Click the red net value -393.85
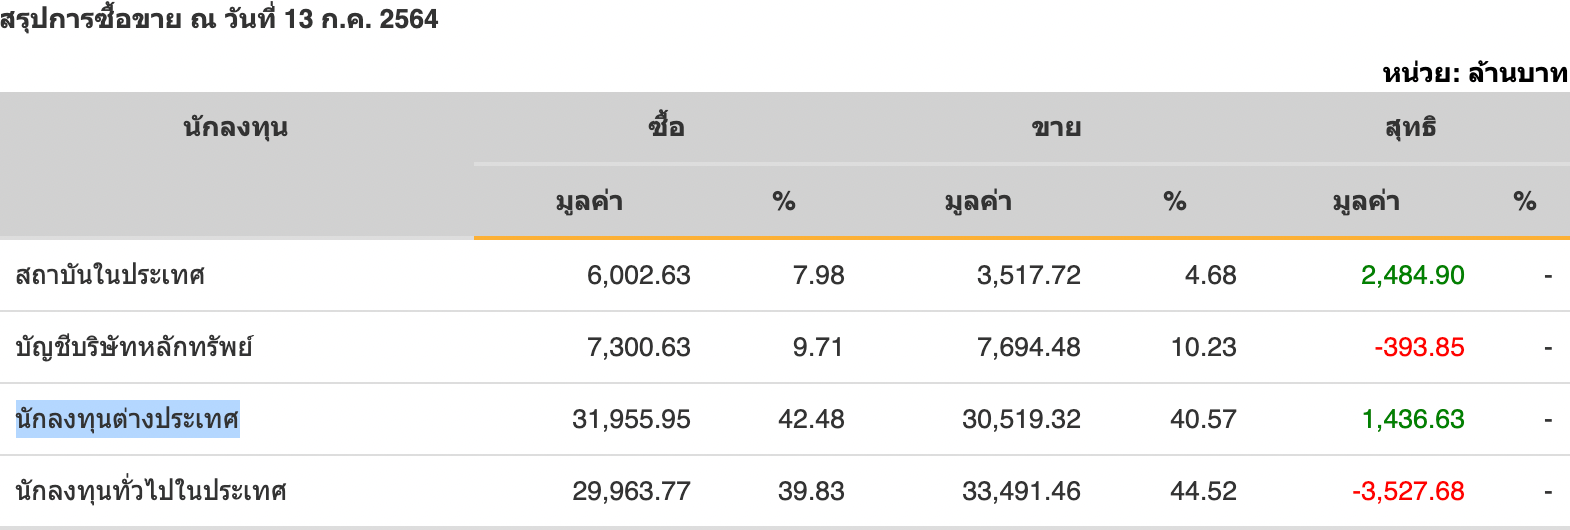 click(x=1419, y=347)
